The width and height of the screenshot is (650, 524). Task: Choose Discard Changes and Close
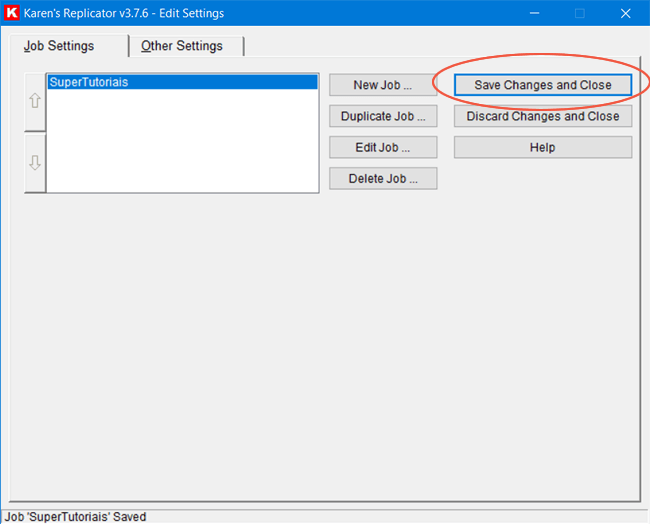543,116
